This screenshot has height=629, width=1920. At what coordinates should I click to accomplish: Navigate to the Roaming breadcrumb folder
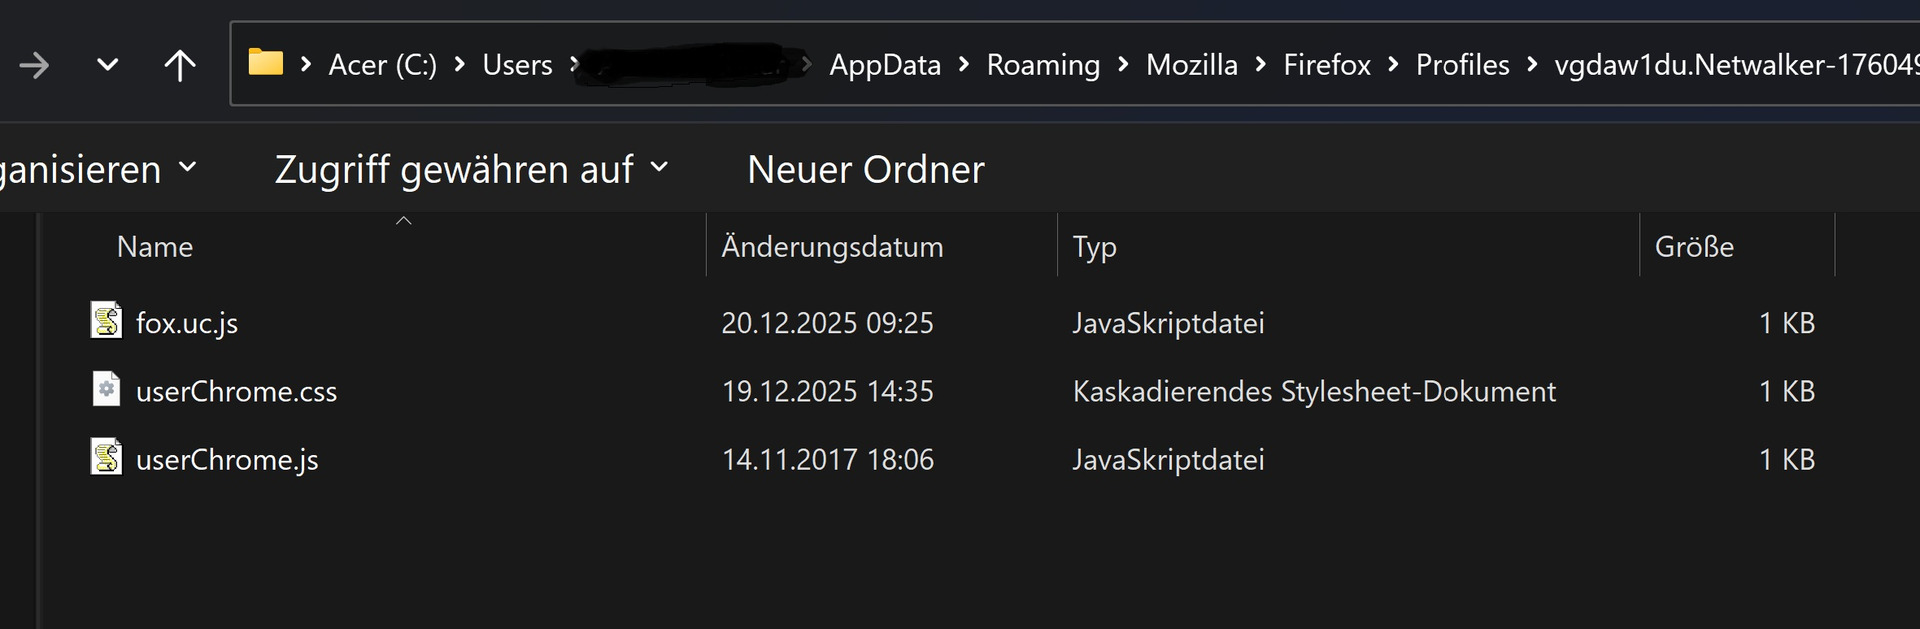tap(1043, 65)
